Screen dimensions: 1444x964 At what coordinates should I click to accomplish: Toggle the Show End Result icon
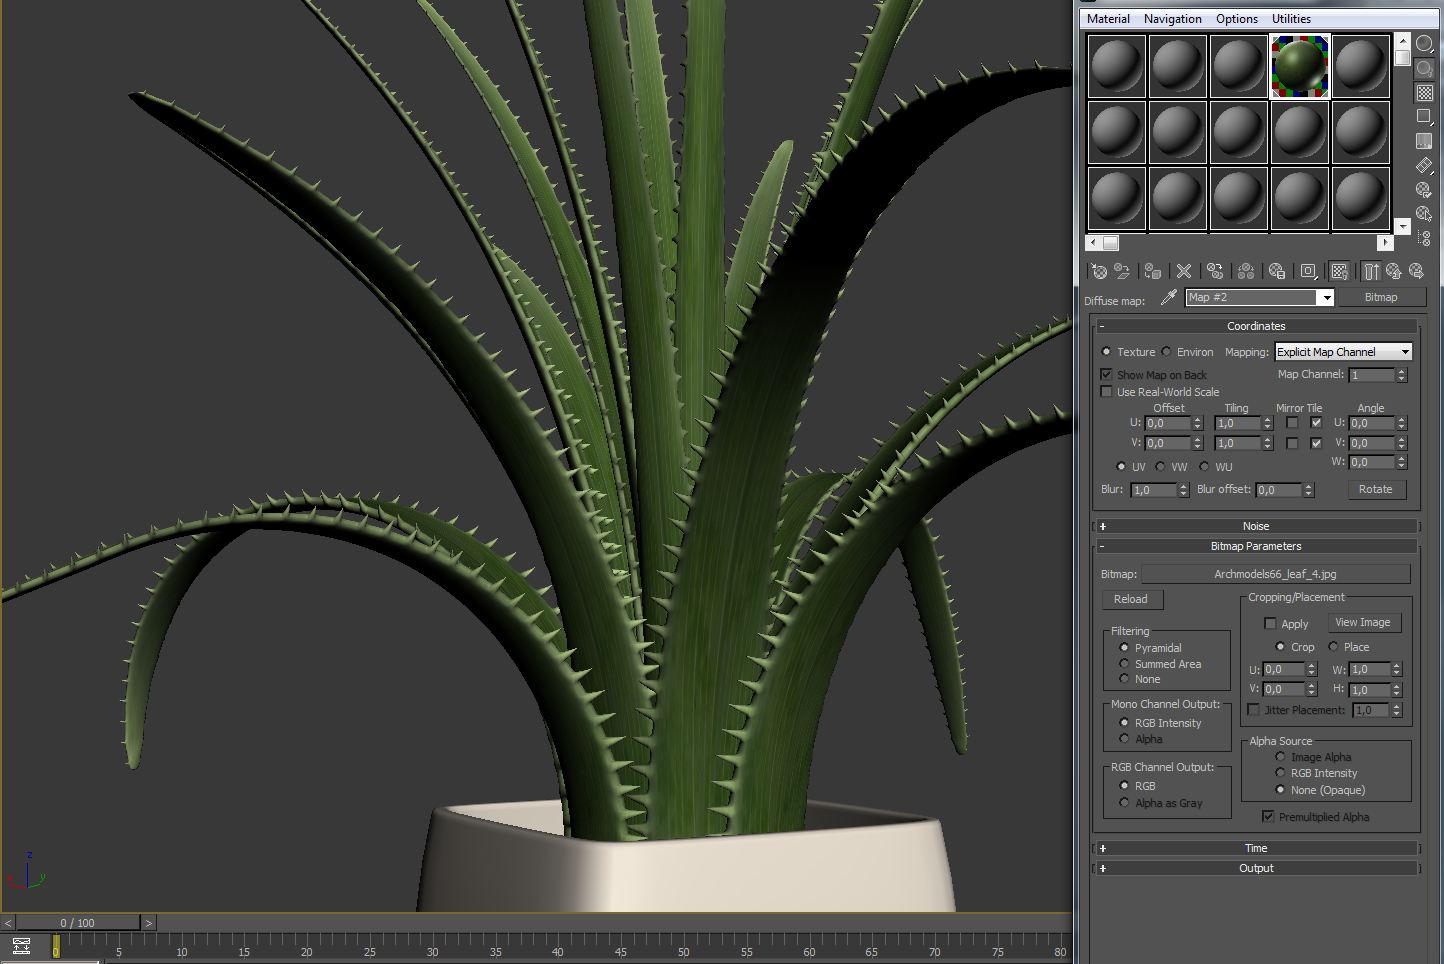coord(1371,271)
